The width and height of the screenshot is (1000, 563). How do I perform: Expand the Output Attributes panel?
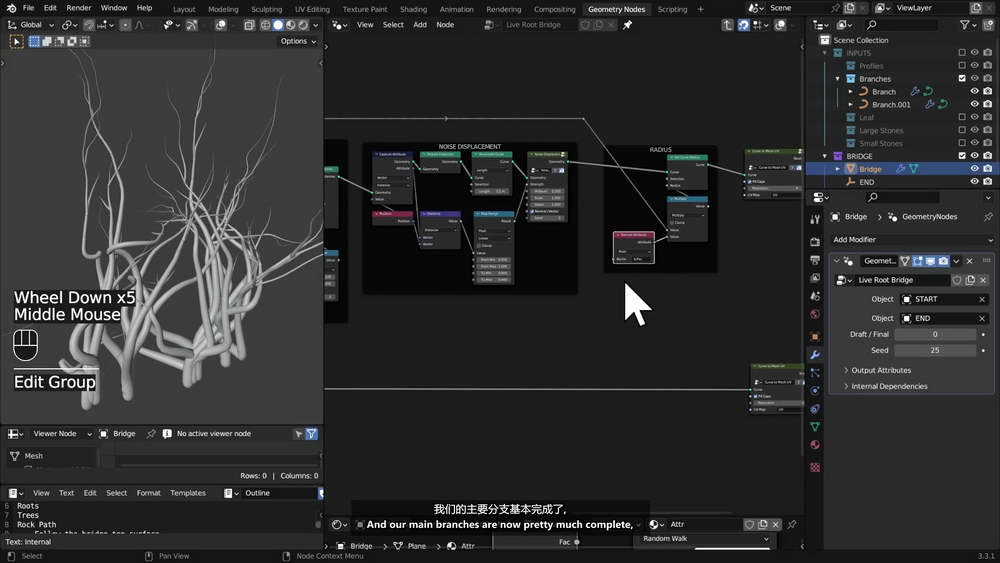coord(881,370)
